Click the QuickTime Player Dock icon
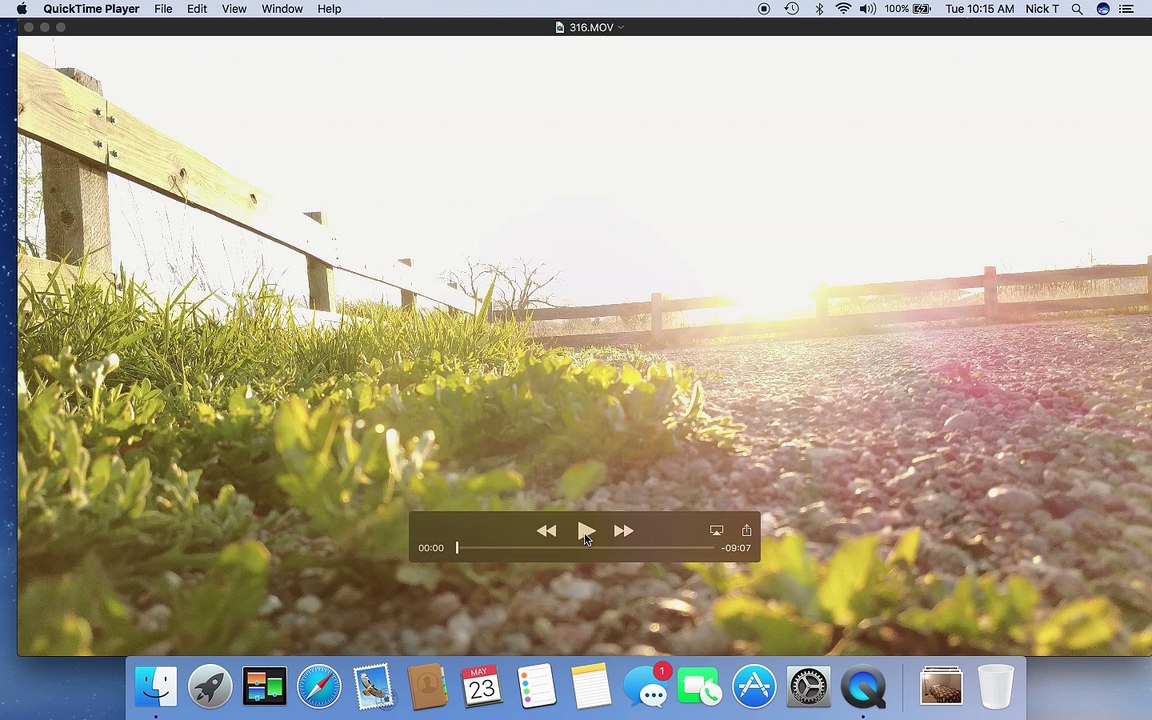The width and height of the screenshot is (1152, 720). point(863,686)
